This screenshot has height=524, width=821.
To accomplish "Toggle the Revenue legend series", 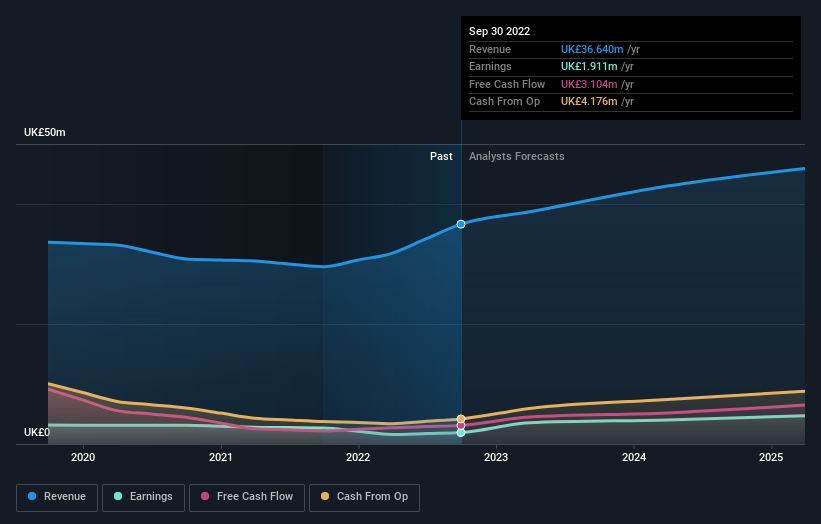I will [x=57, y=497].
